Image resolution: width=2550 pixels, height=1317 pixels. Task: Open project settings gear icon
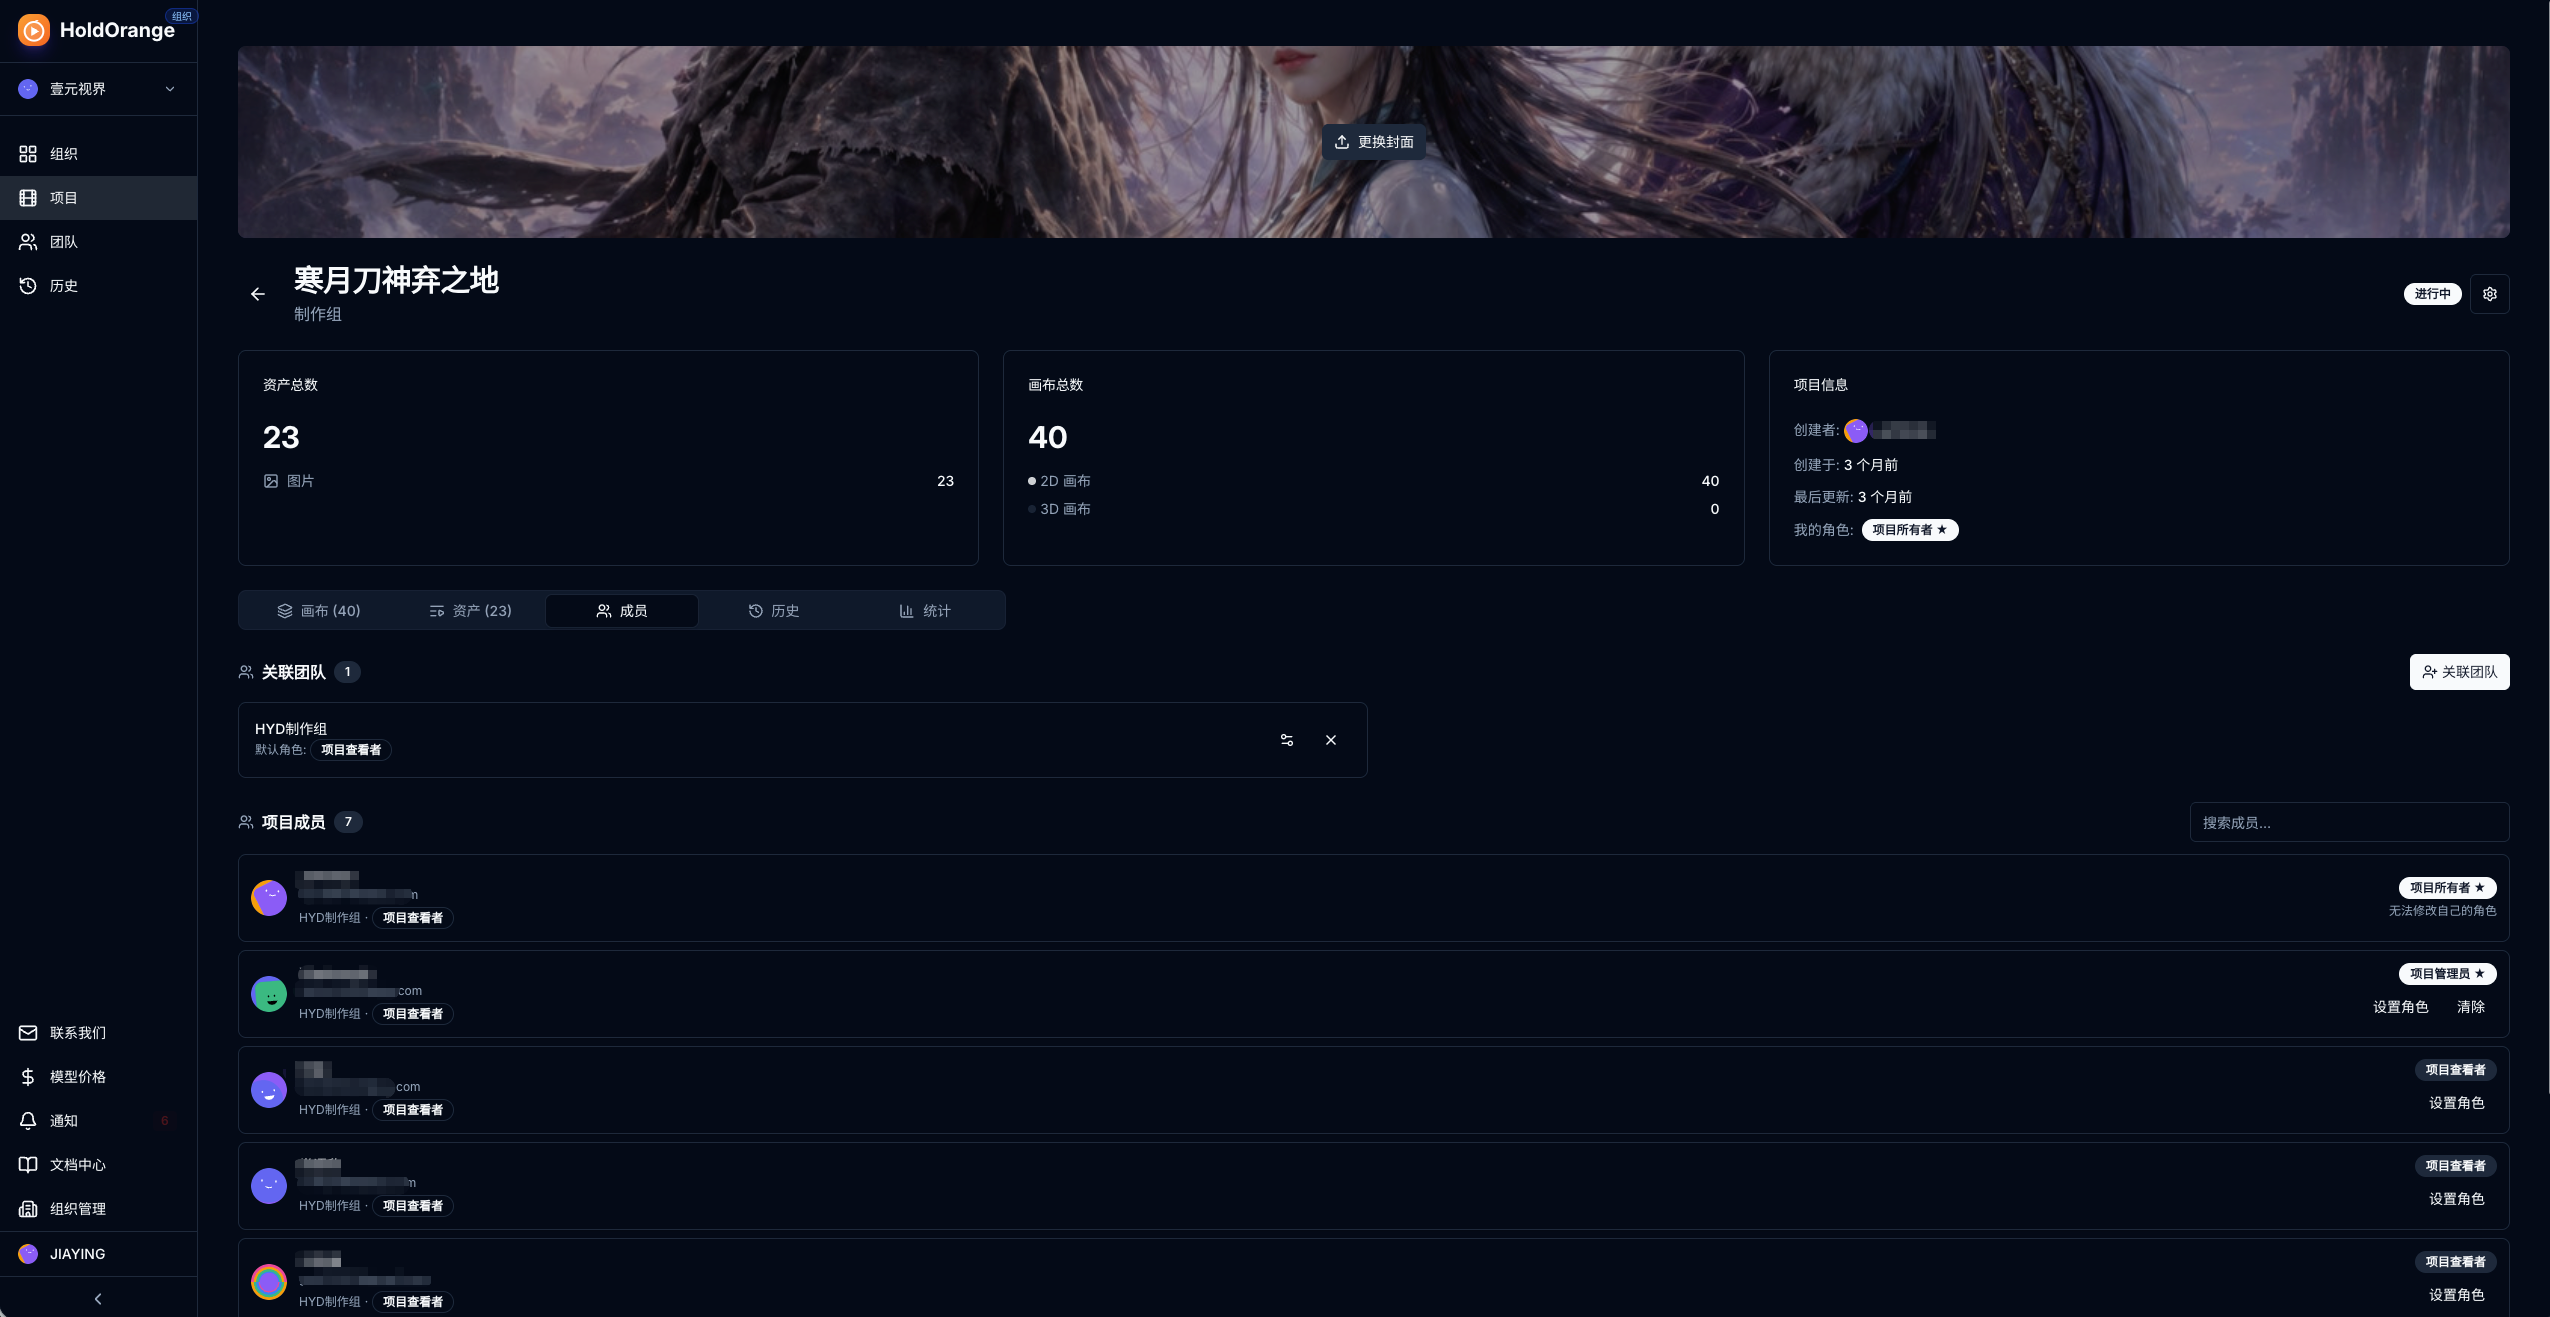(x=2490, y=294)
